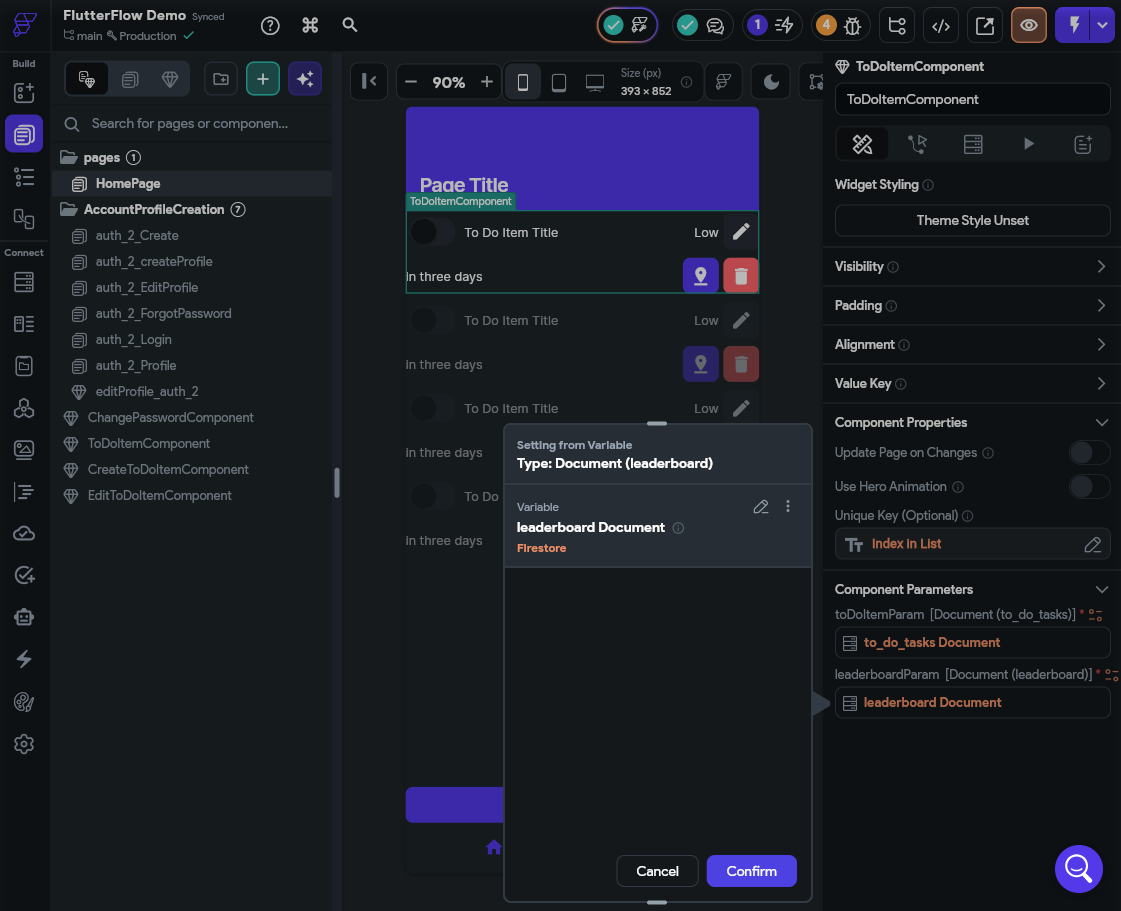Image resolution: width=1121 pixels, height=911 pixels.
Task: Open keyboard shortcuts command icon
Action: pyautogui.click(x=310, y=26)
